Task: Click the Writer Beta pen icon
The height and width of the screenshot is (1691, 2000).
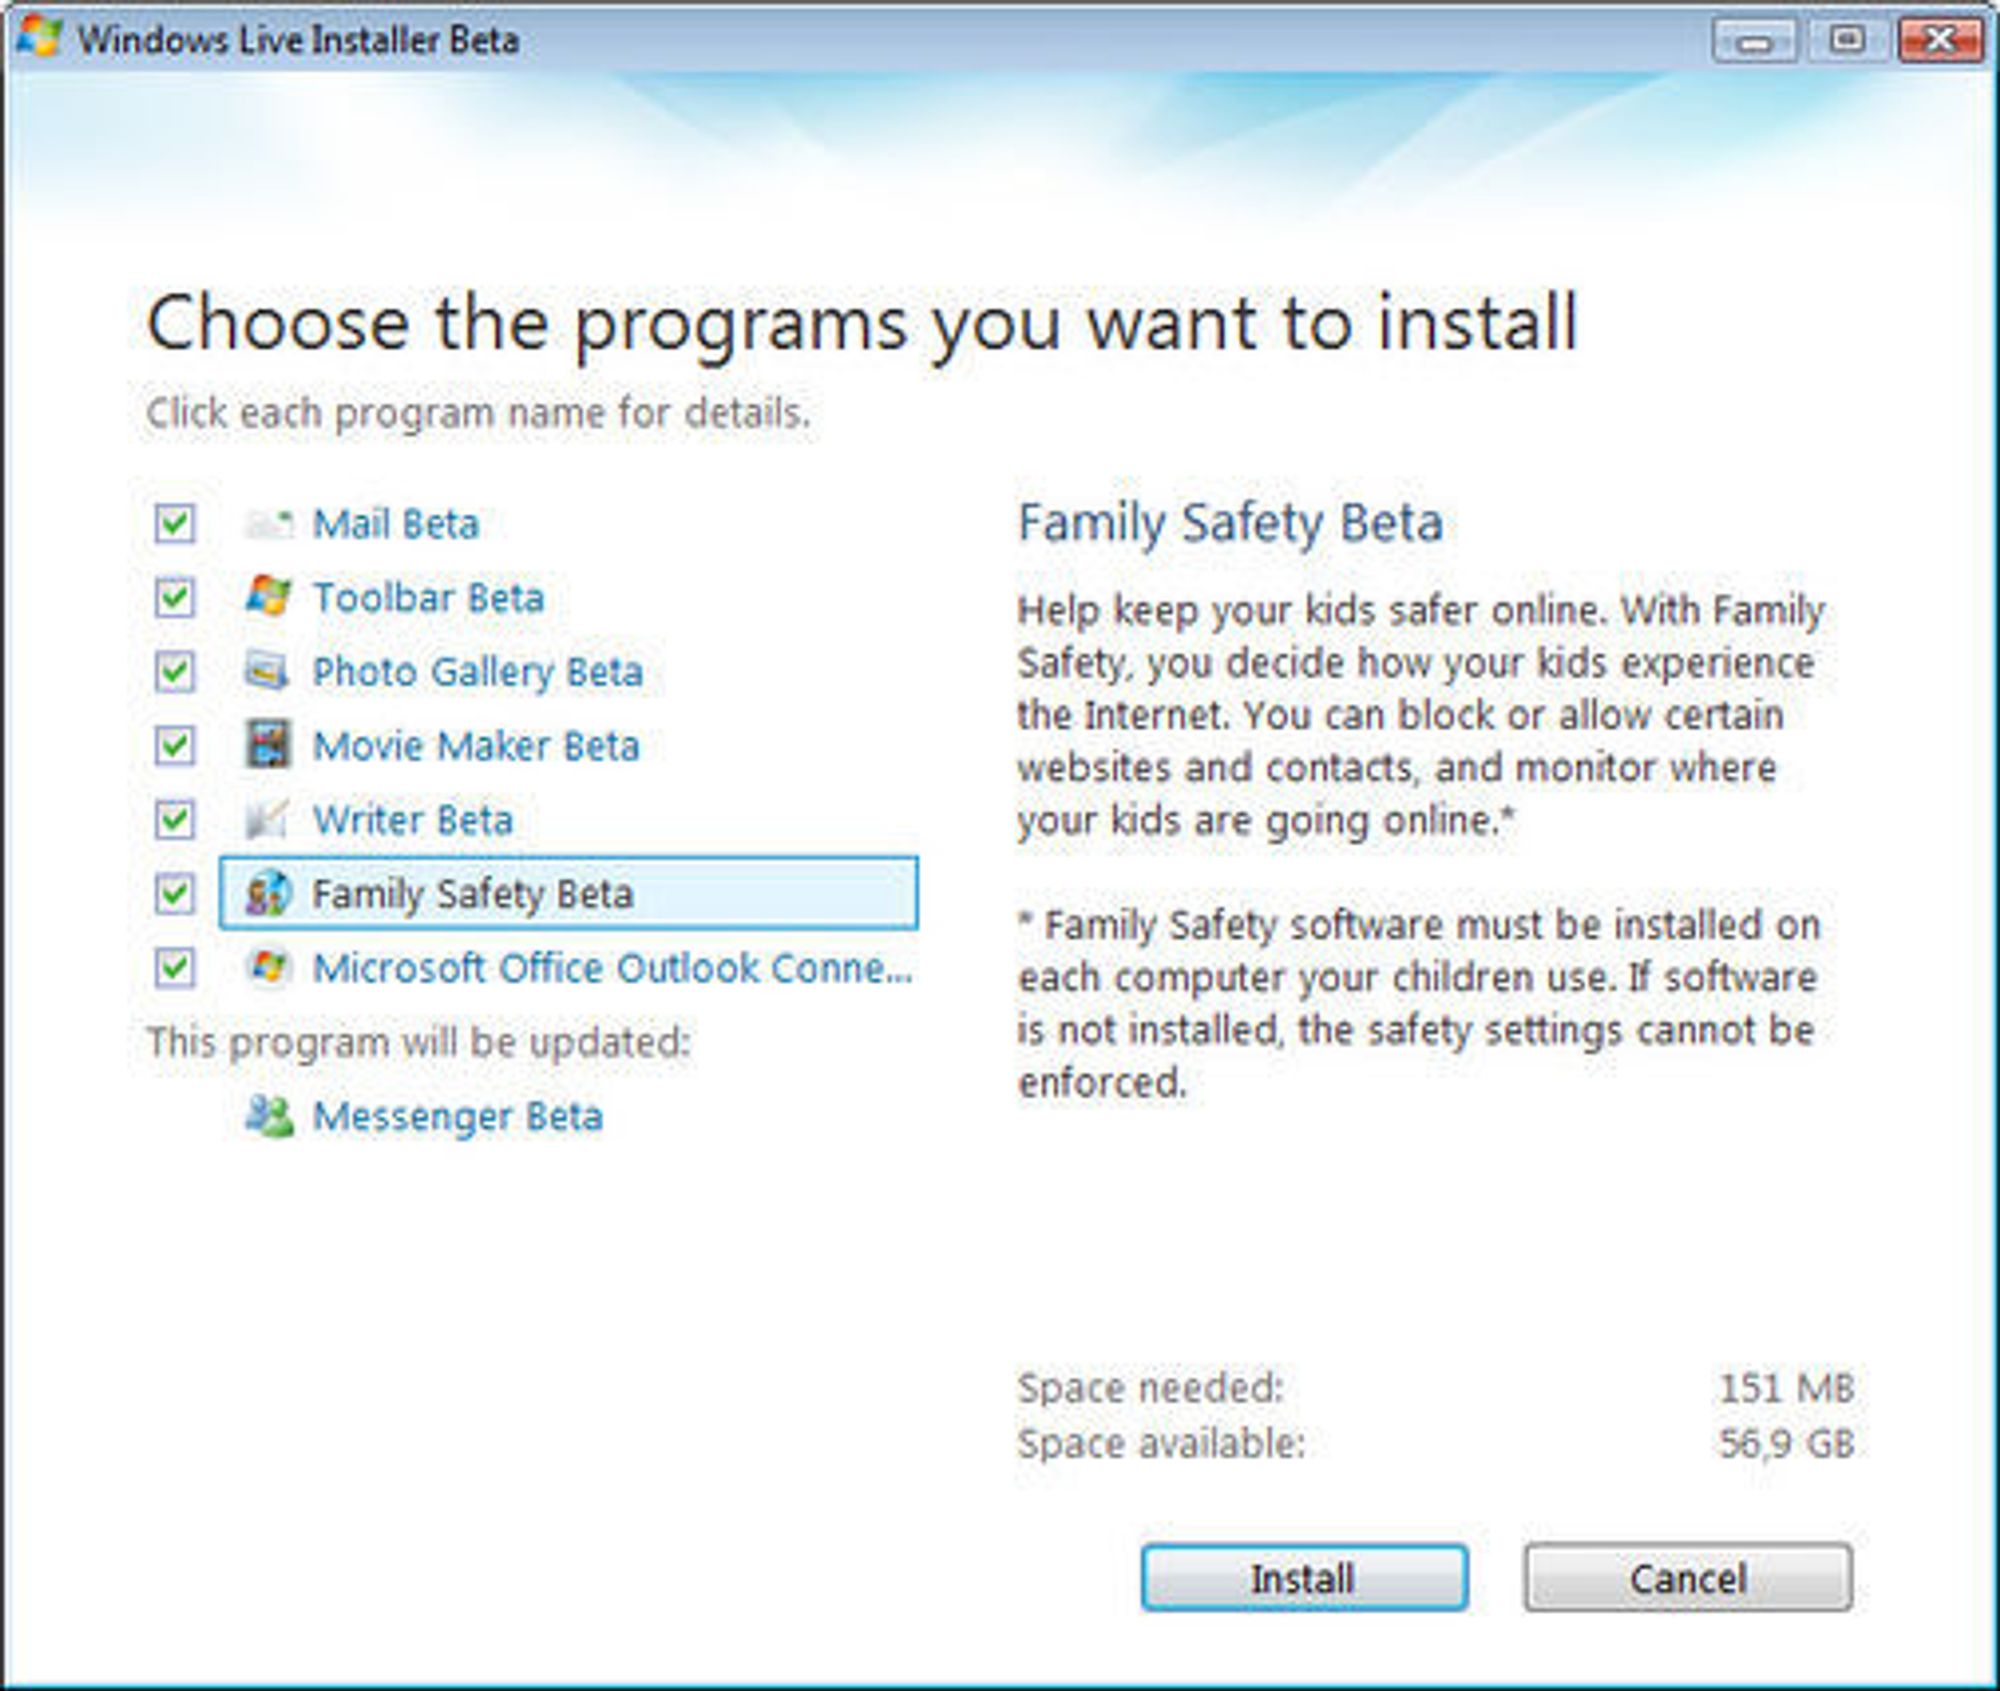Action: [267, 819]
